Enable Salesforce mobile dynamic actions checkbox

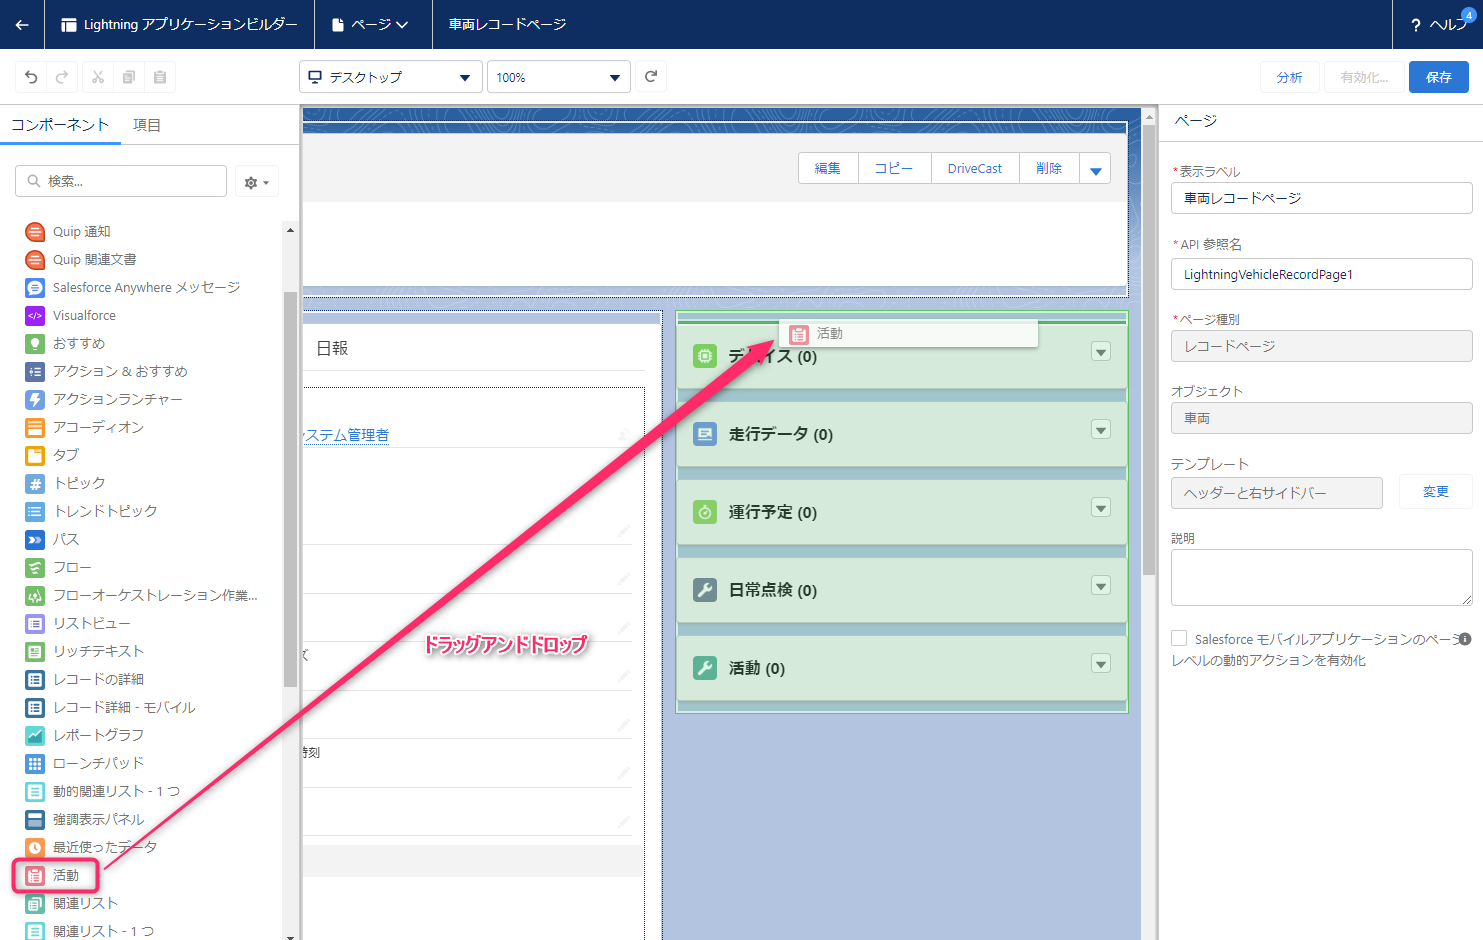tap(1179, 638)
